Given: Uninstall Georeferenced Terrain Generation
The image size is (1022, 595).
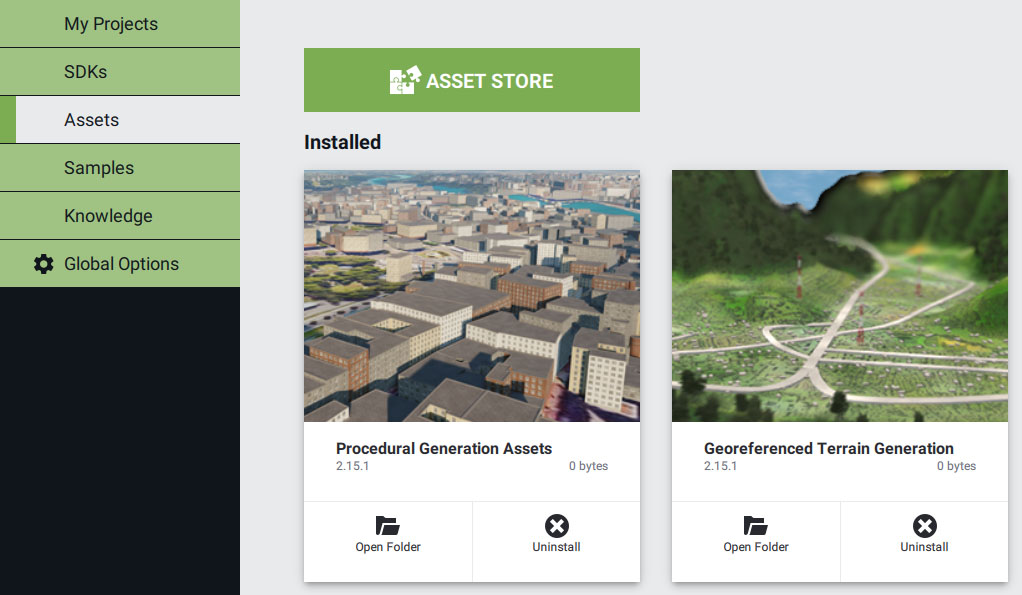Looking at the screenshot, I should 924,542.
